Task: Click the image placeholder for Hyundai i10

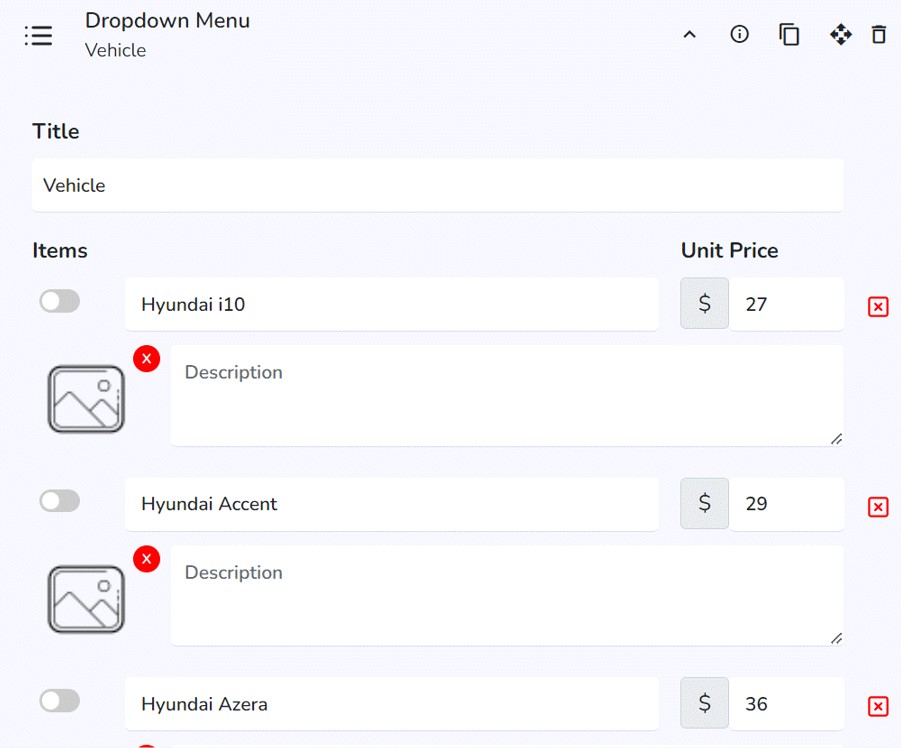Action: [x=86, y=399]
